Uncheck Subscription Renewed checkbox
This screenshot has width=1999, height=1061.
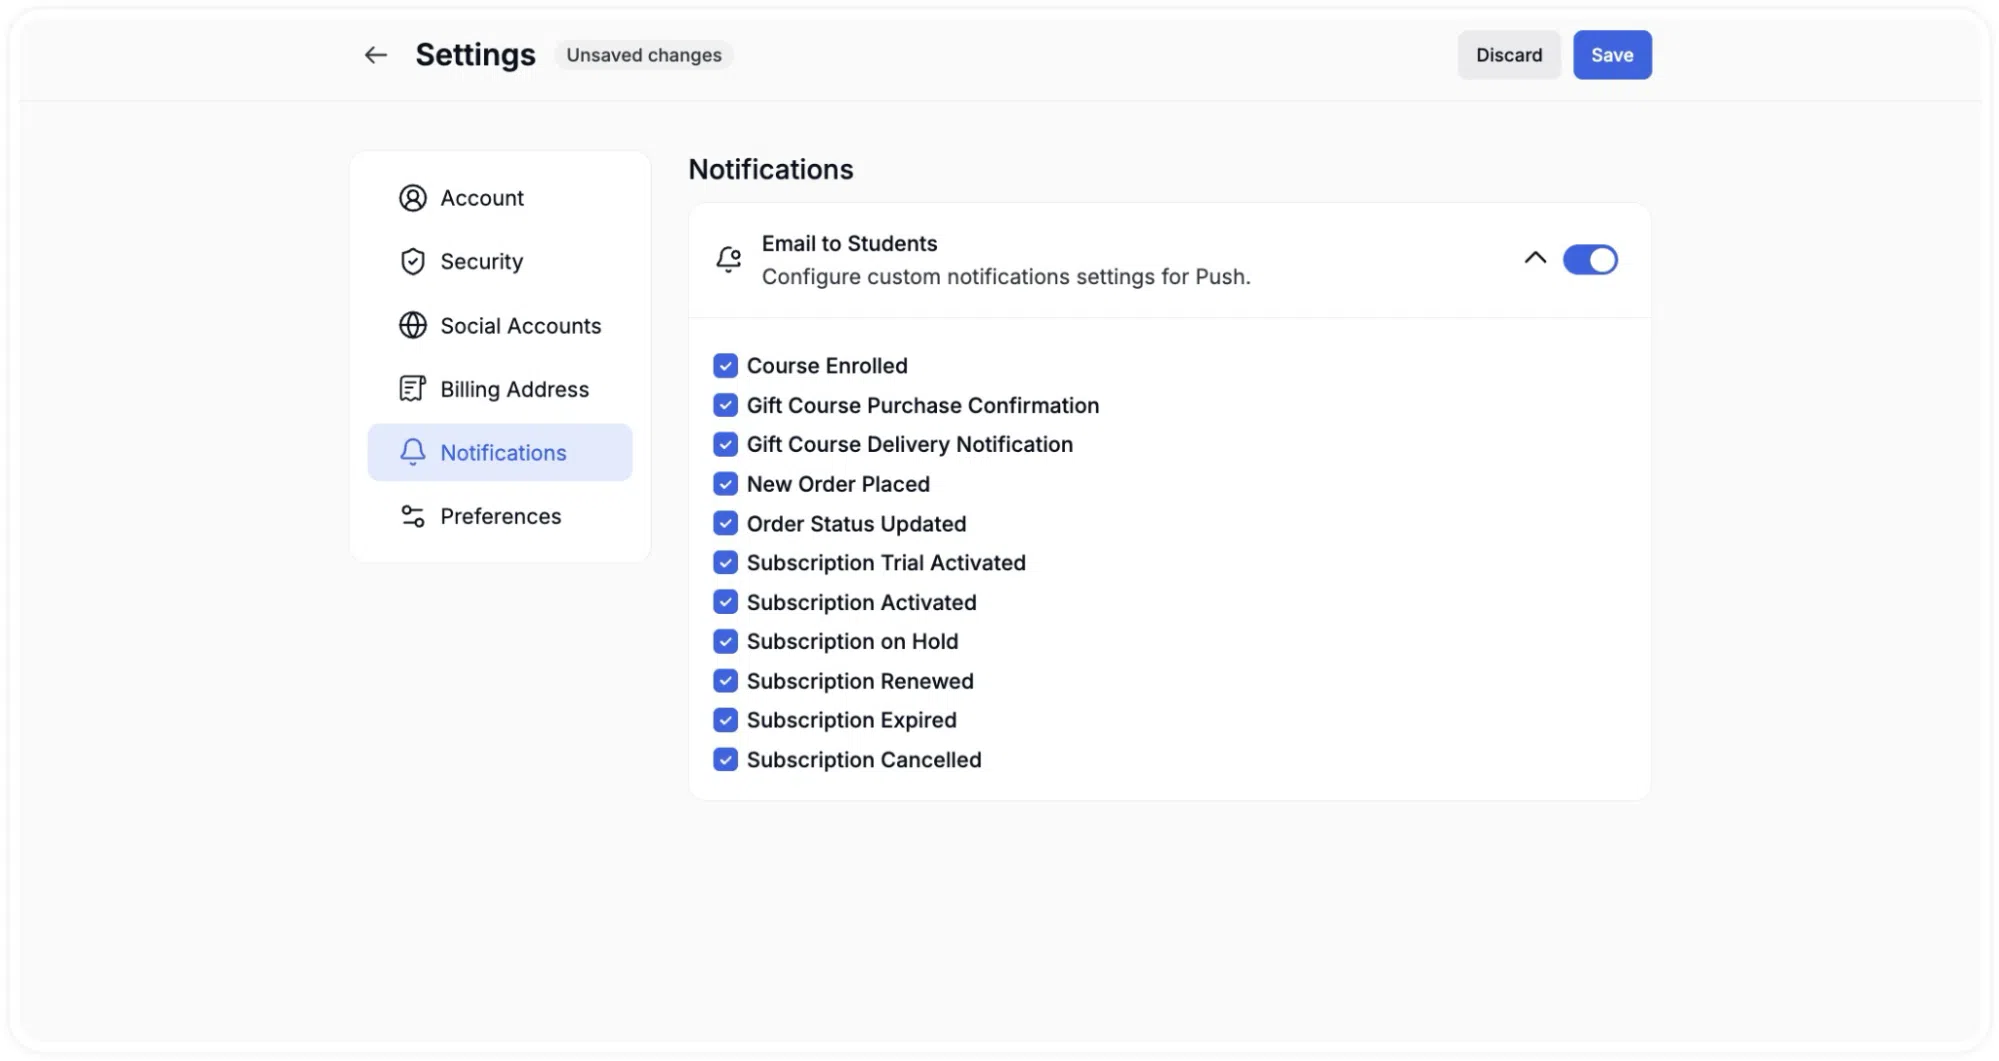(x=725, y=681)
